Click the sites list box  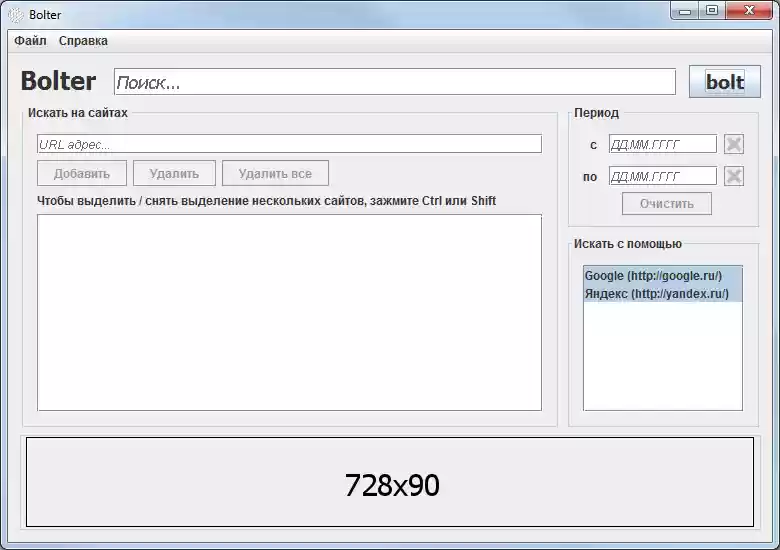point(289,312)
